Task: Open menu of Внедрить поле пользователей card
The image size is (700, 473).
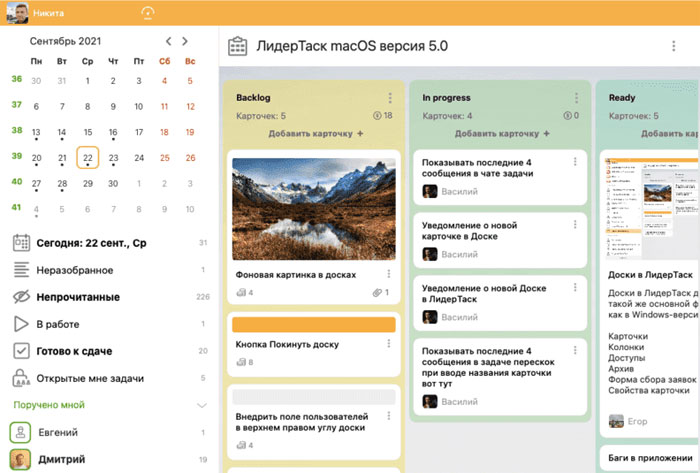Action: coord(389,416)
